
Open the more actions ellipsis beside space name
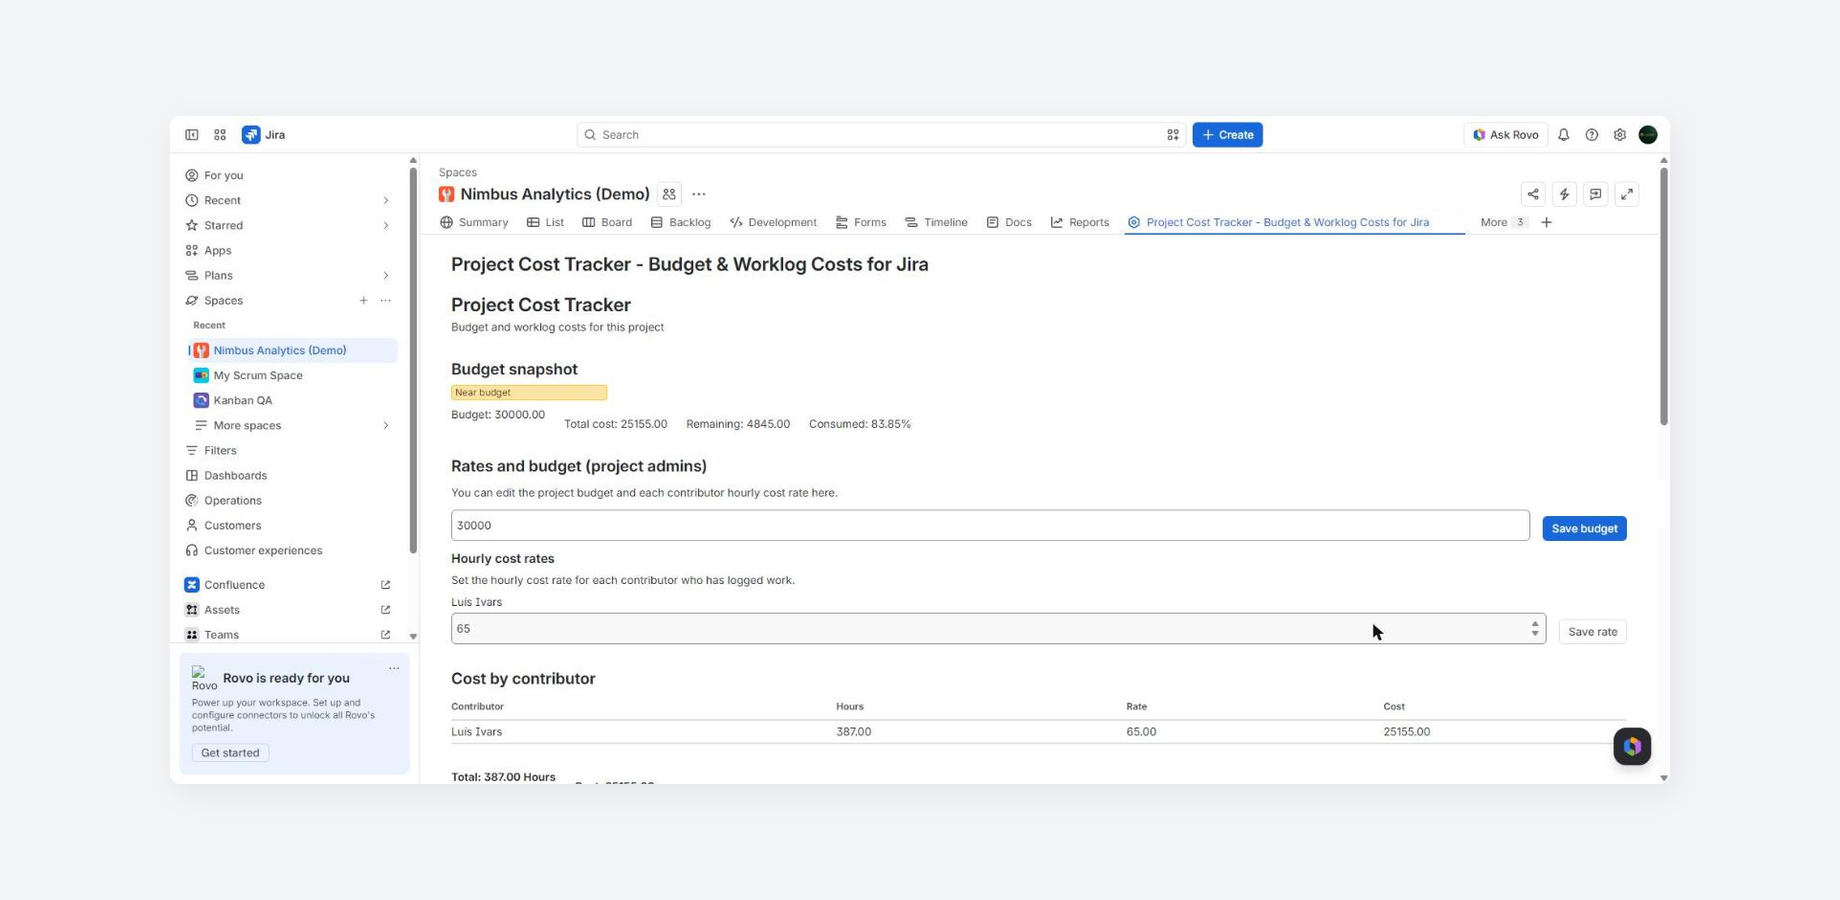coord(699,194)
